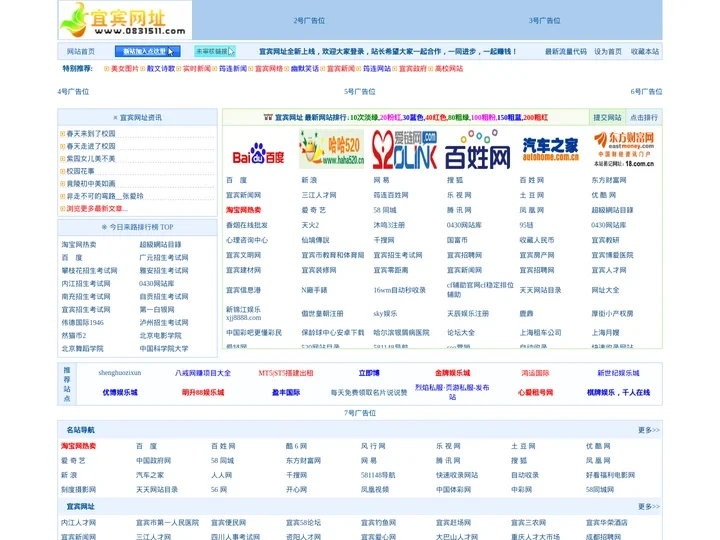Open the 点击排行 tab
The image size is (720, 540).
644,118
